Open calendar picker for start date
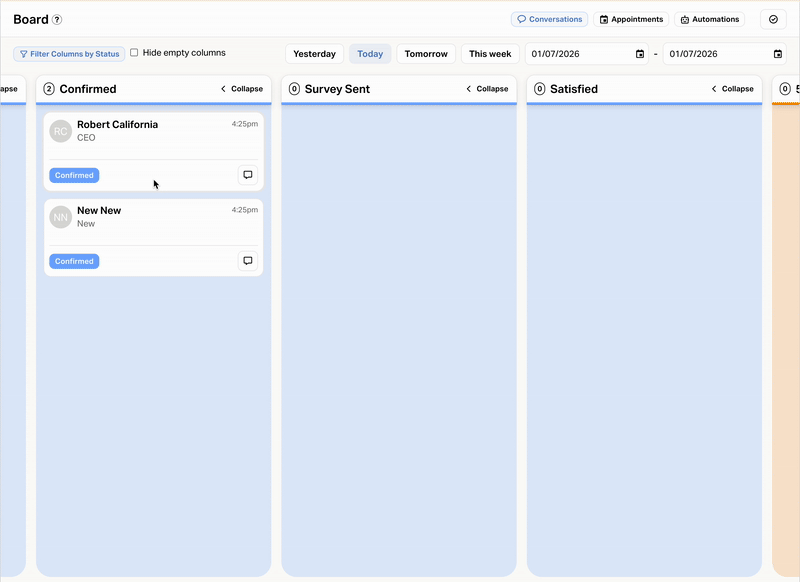The height and width of the screenshot is (582, 800). pos(640,54)
